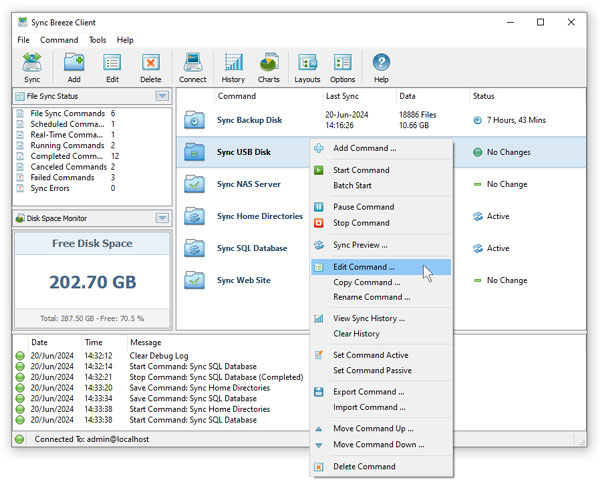Click the Active status icon for Sync Home Directories
Viewport: 600px width, 482px height.
click(478, 217)
